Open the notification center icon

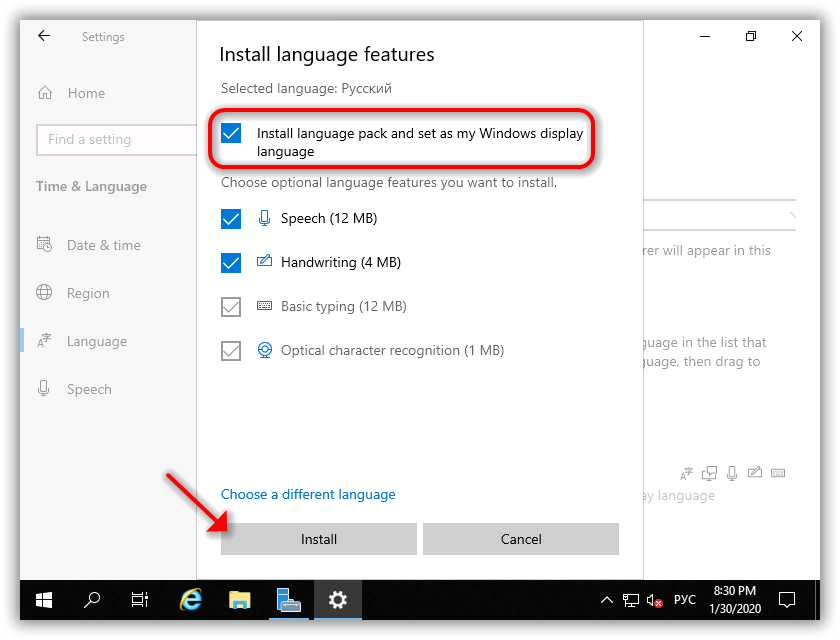[x=787, y=600]
